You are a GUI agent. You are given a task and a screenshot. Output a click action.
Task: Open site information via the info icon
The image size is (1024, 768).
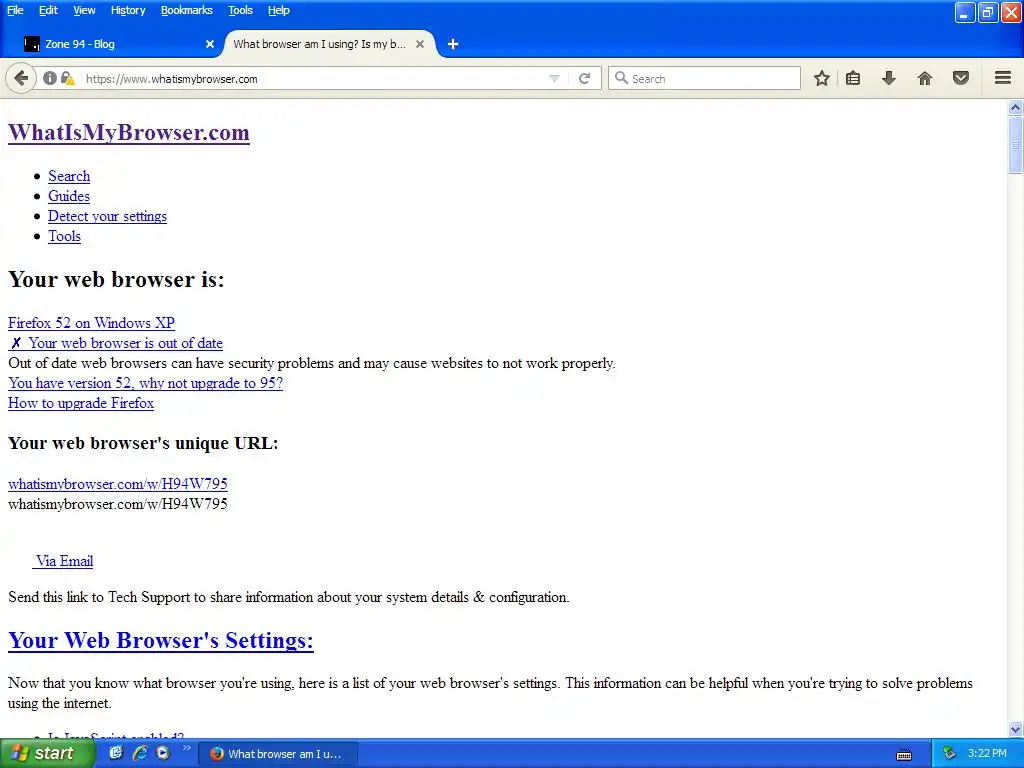50,78
